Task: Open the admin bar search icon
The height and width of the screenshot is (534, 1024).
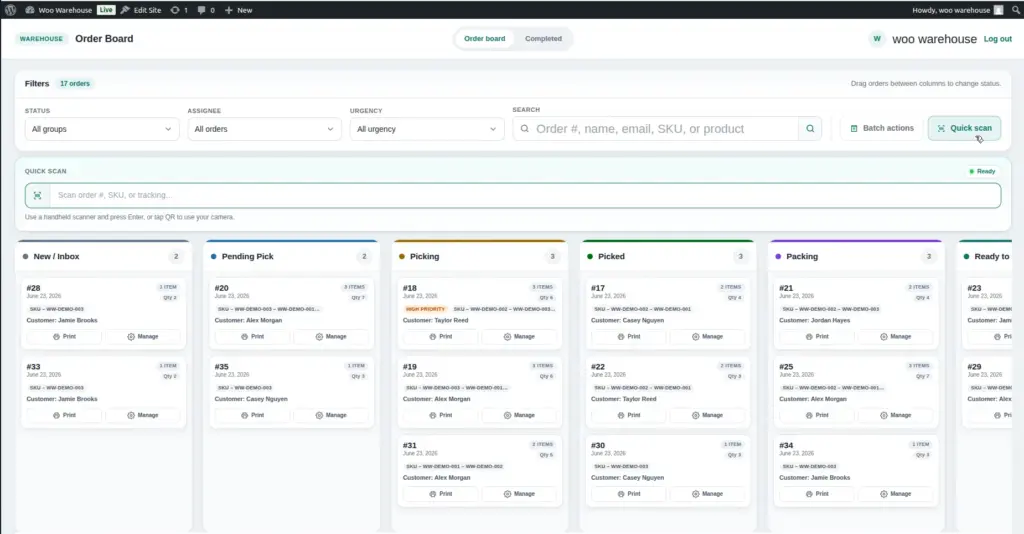Action: point(1016,10)
